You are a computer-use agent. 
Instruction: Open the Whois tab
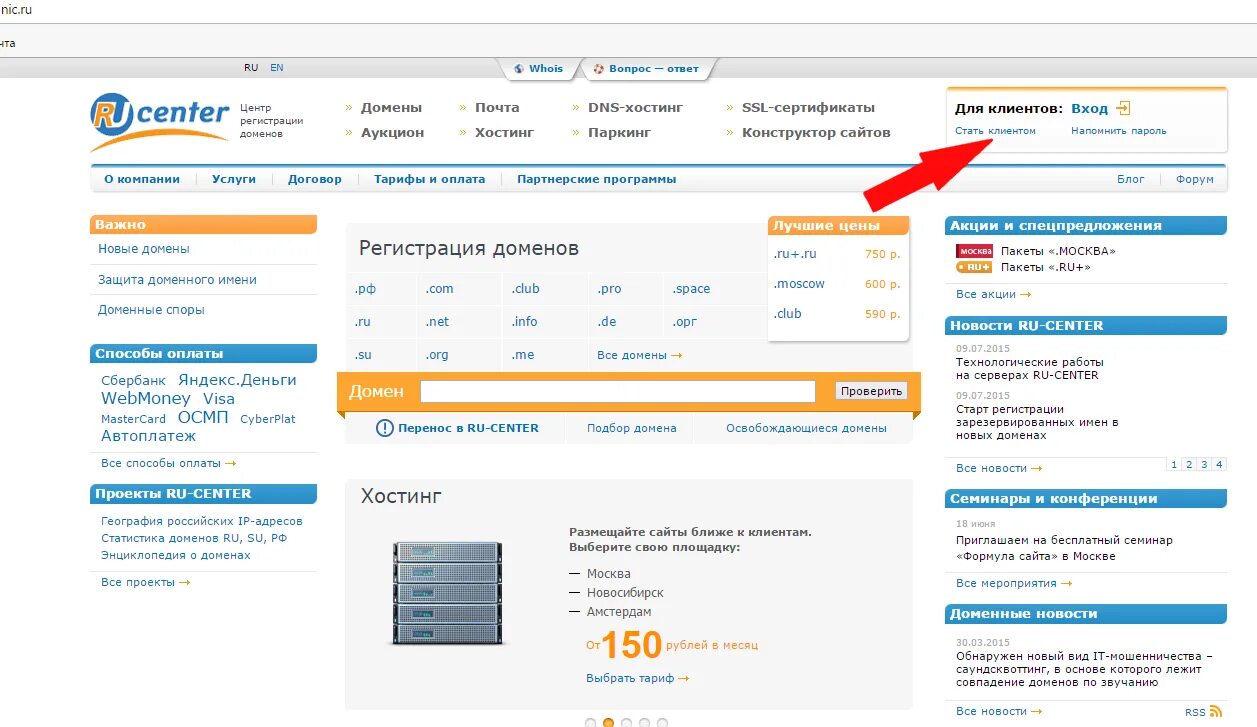click(x=538, y=69)
